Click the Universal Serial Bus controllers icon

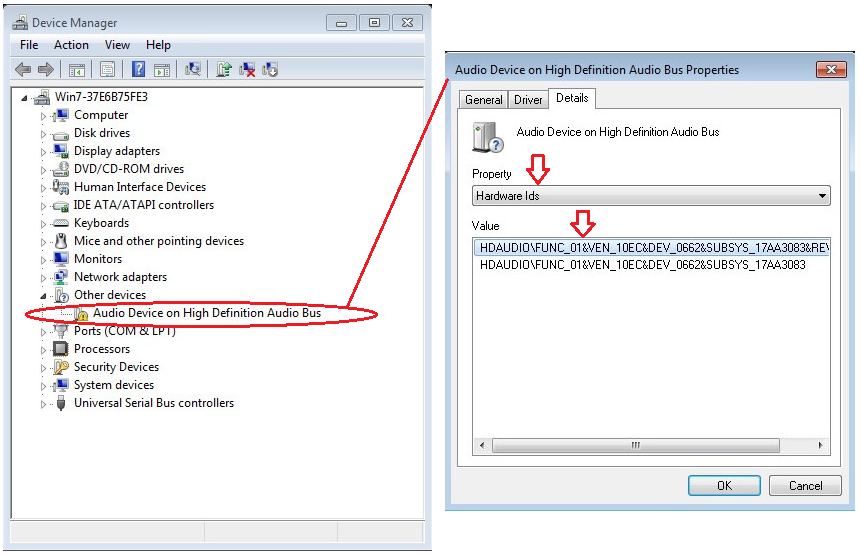[x=61, y=403]
